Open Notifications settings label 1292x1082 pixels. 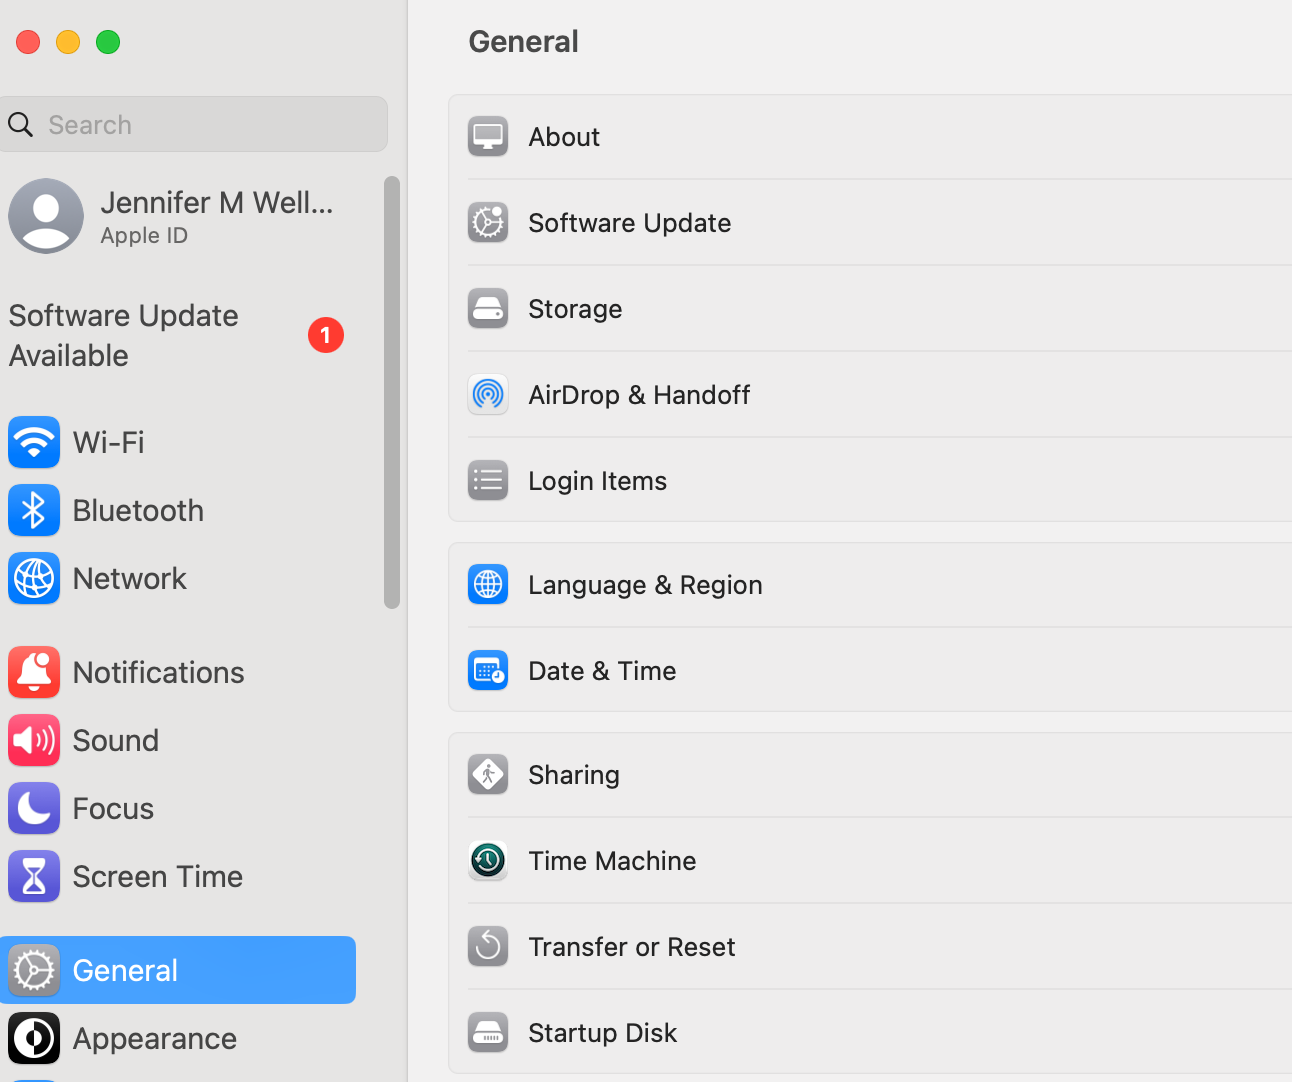[158, 672]
